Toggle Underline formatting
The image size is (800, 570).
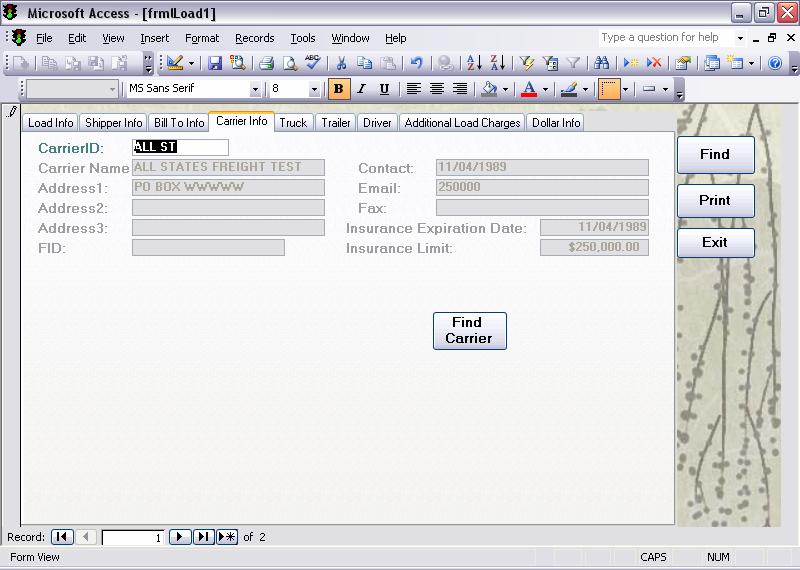click(384, 89)
